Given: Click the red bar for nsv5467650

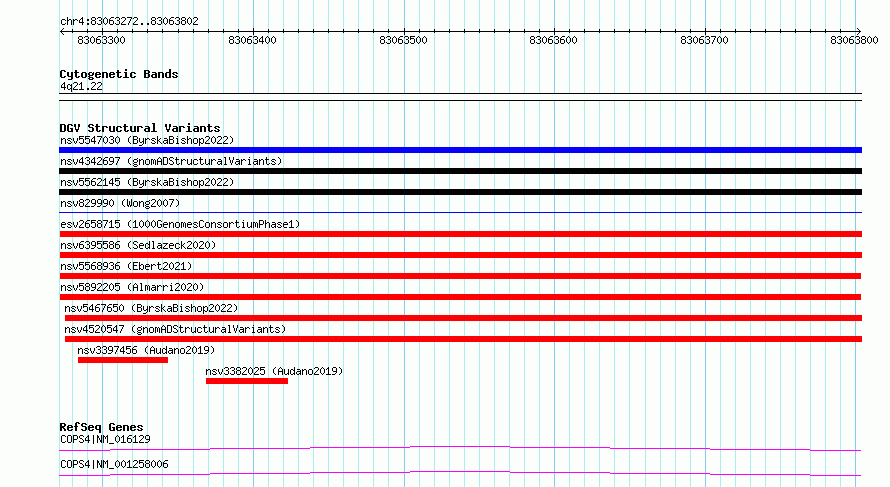Looking at the screenshot, I should click(463, 318).
